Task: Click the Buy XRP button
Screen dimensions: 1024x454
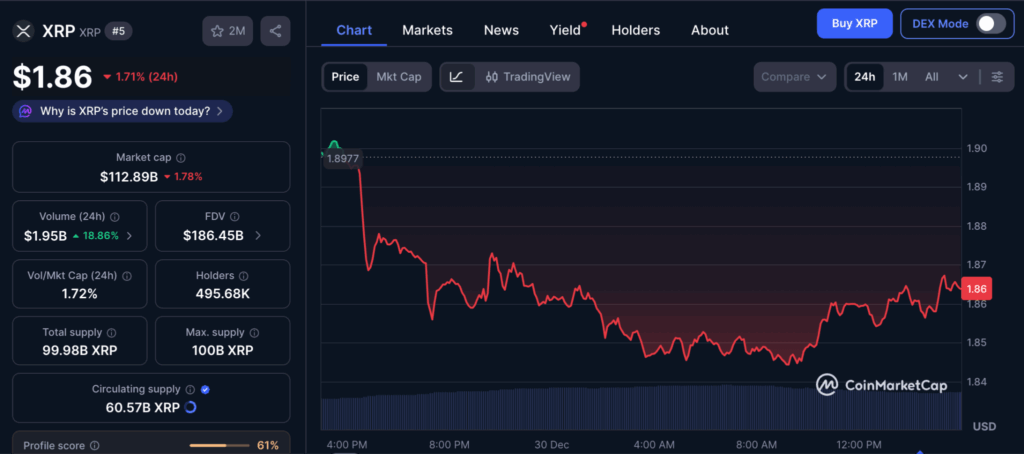Action: tap(854, 23)
